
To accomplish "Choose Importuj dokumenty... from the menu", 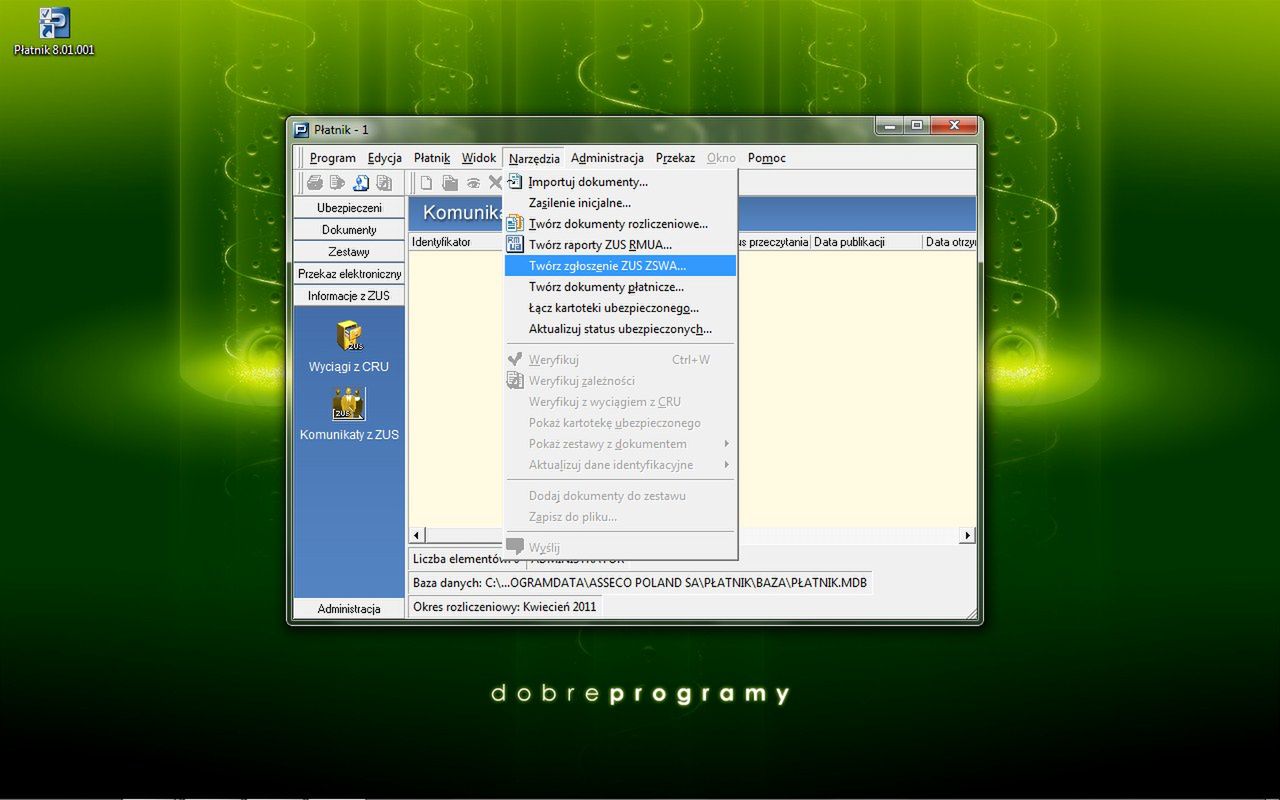I will [620, 182].
